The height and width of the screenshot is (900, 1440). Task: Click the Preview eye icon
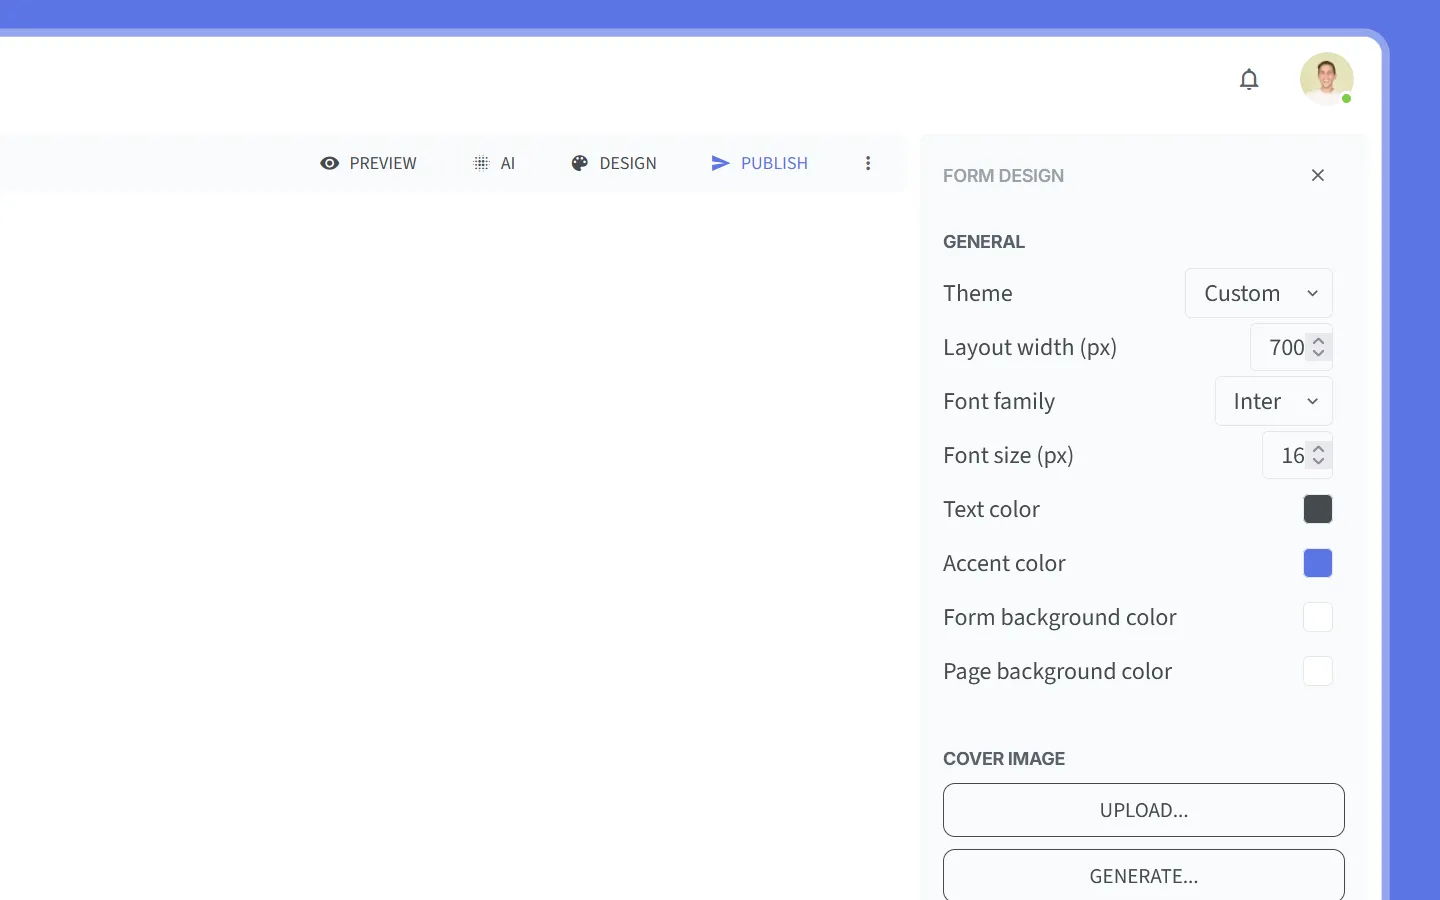330,163
